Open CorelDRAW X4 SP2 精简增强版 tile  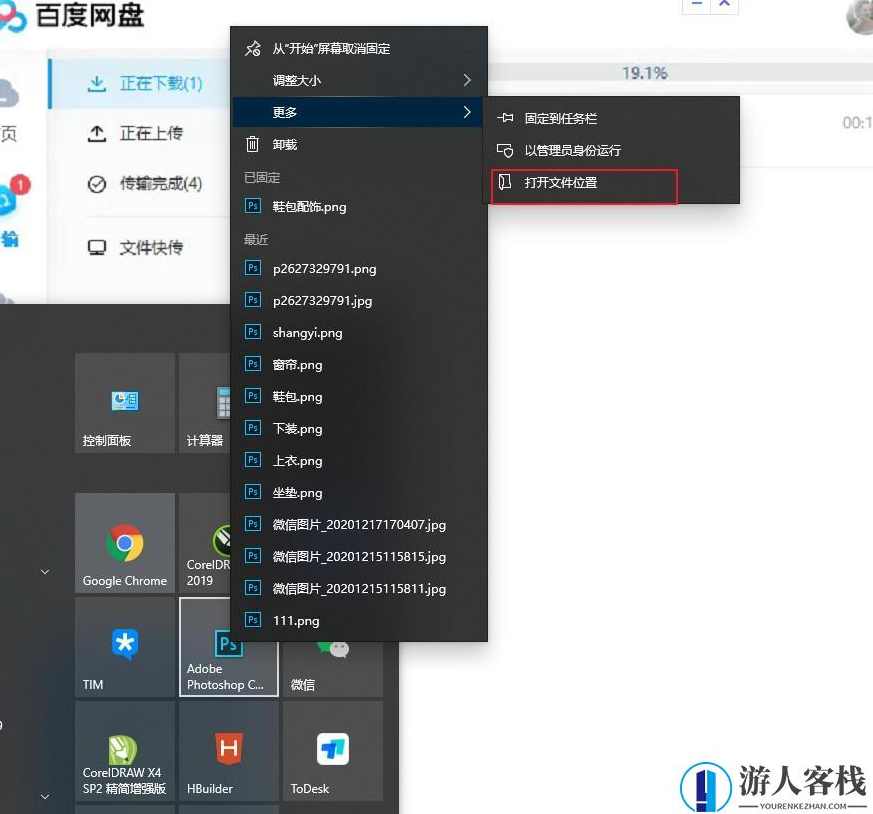(x=124, y=752)
